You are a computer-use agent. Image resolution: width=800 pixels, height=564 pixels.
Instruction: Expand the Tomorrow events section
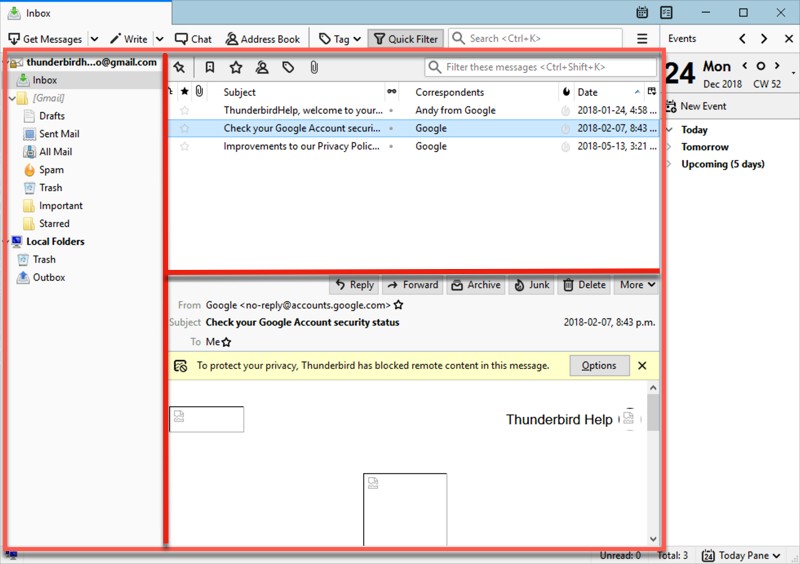[668, 147]
